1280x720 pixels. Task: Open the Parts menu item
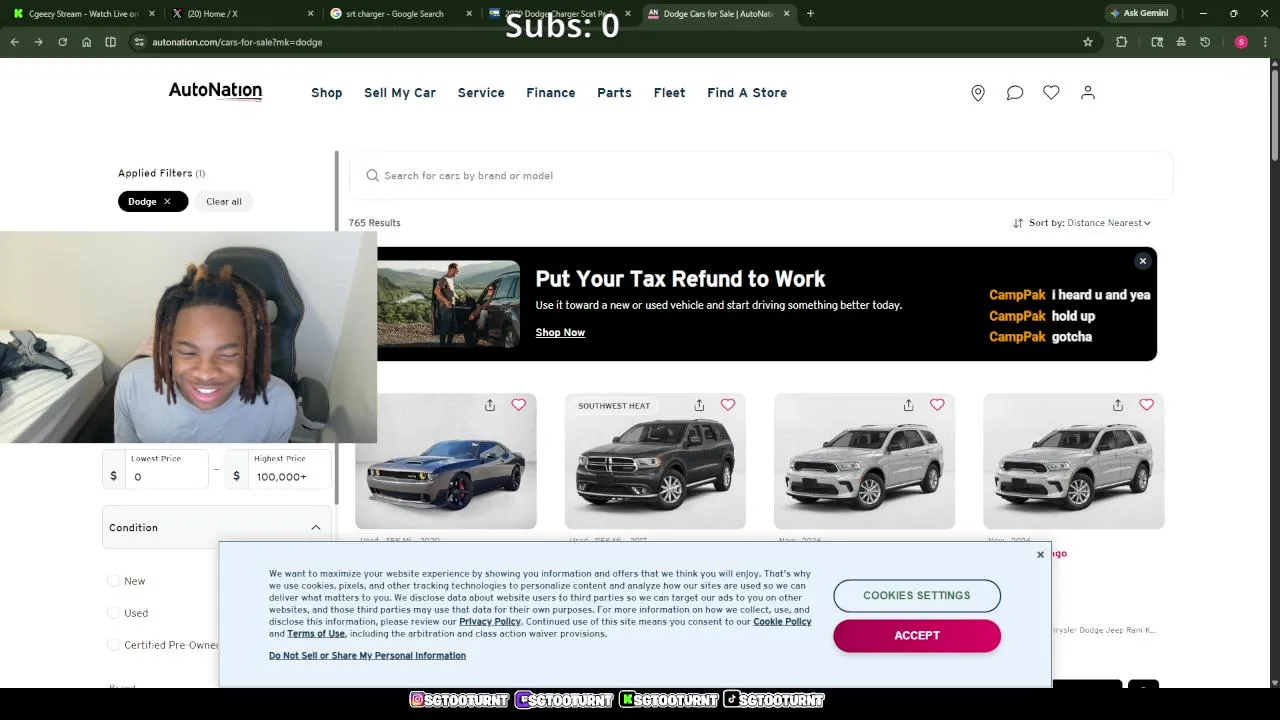point(614,93)
